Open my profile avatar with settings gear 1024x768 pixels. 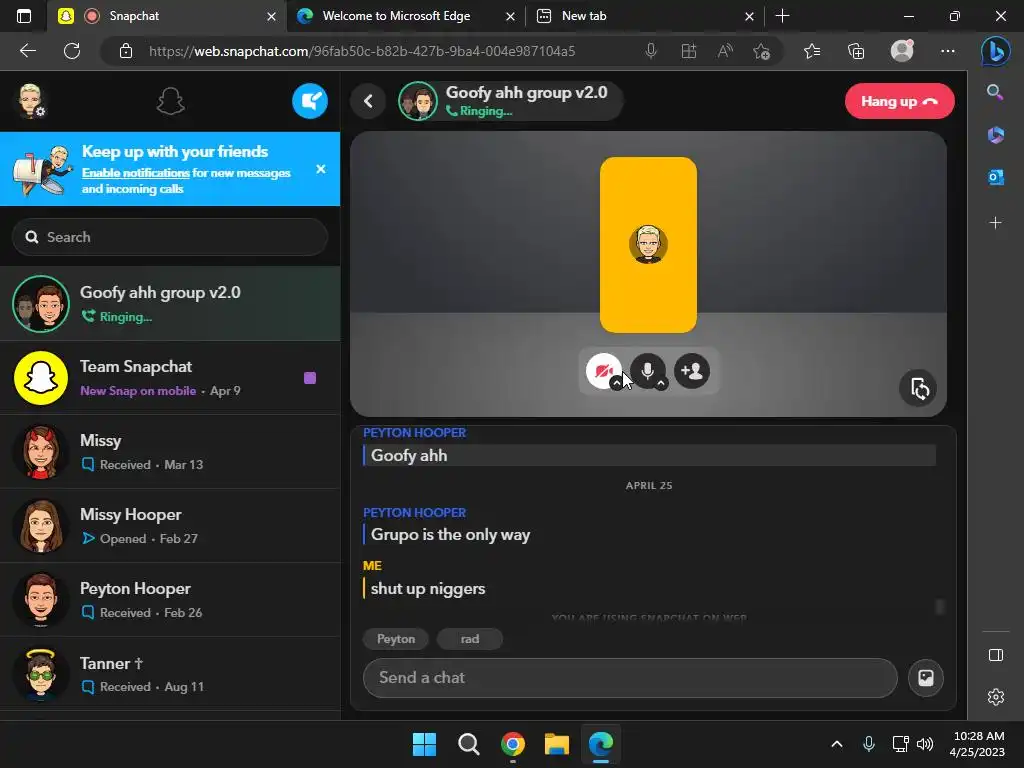tap(31, 101)
